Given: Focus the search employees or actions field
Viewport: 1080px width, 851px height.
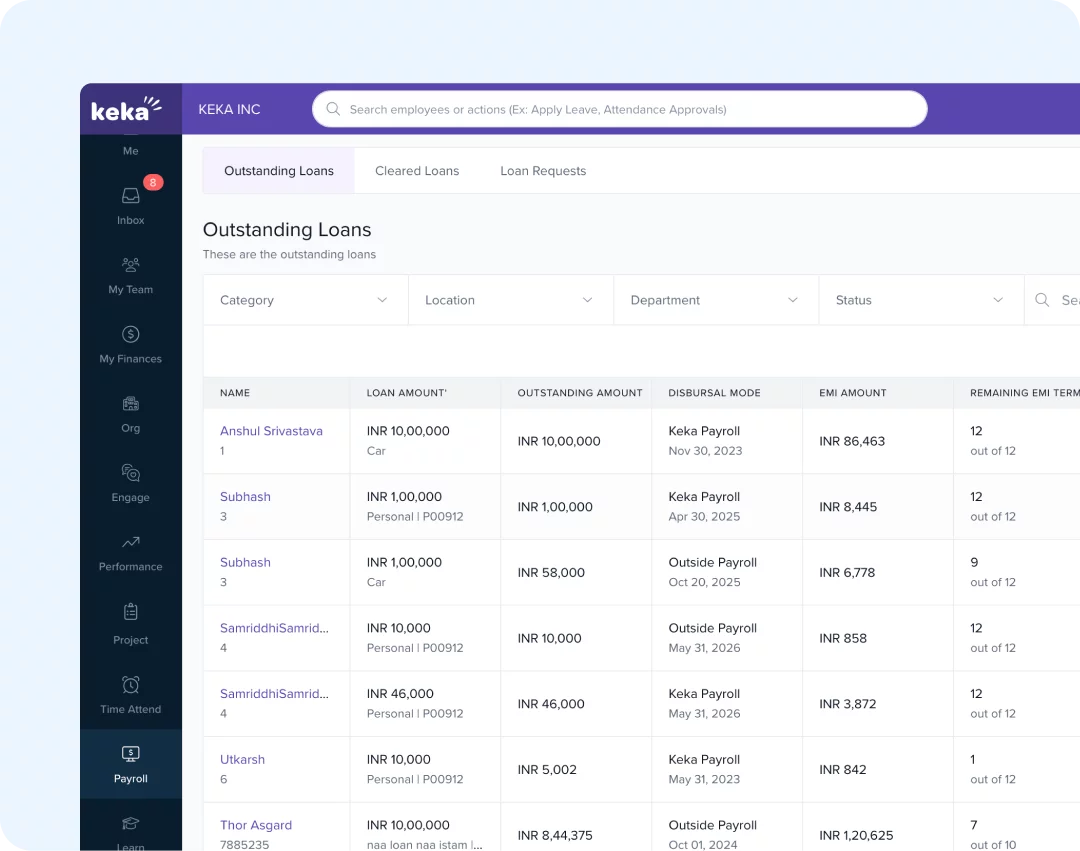Looking at the screenshot, I should 620,109.
